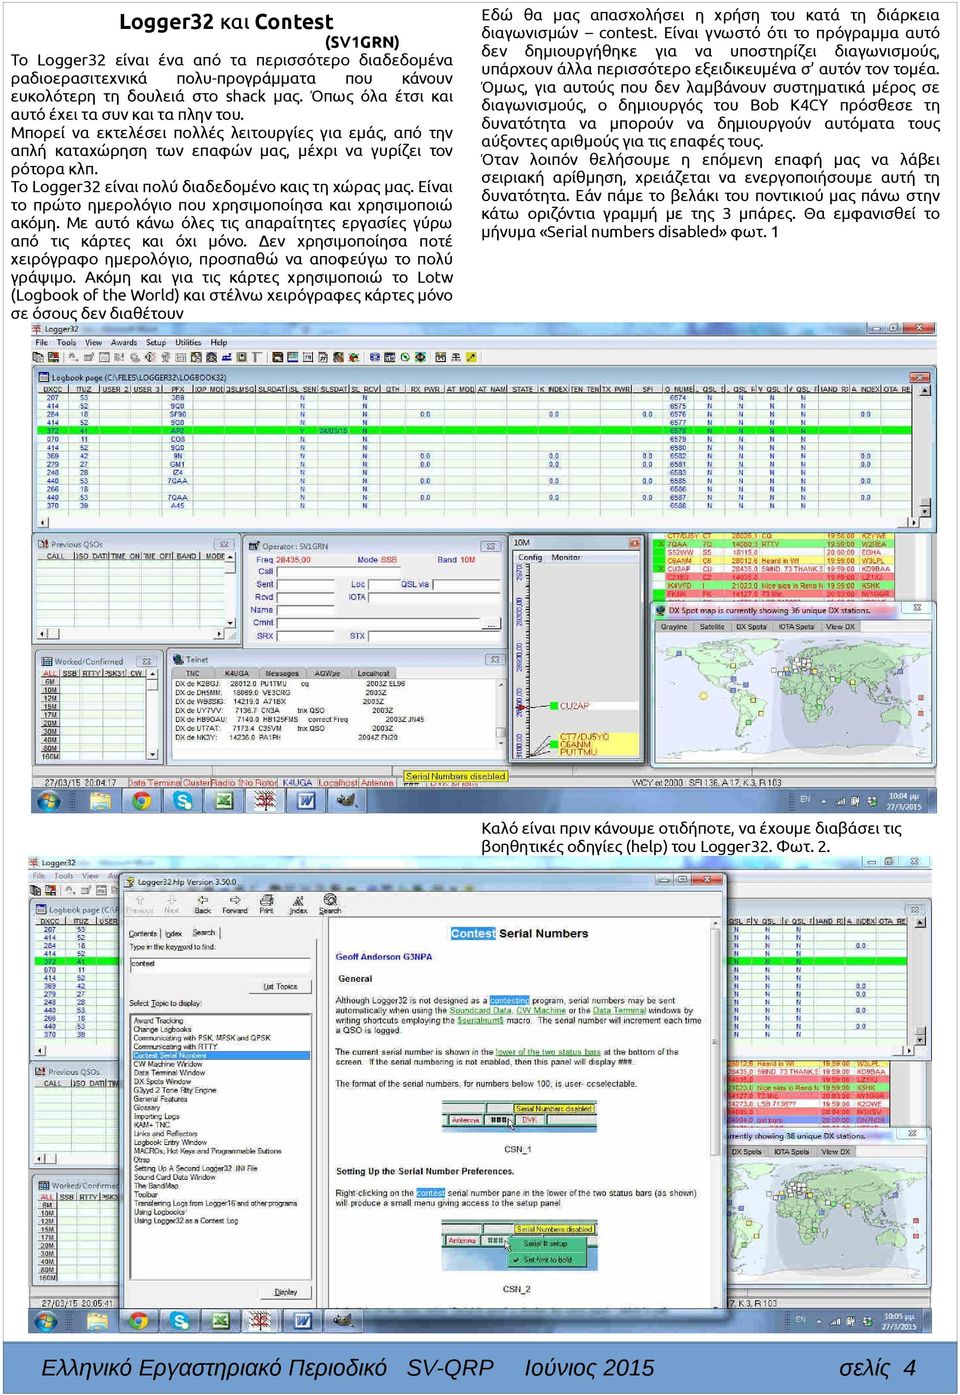
Task: Switch to K4UGA tab in Telnet window
Action: (237, 674)
